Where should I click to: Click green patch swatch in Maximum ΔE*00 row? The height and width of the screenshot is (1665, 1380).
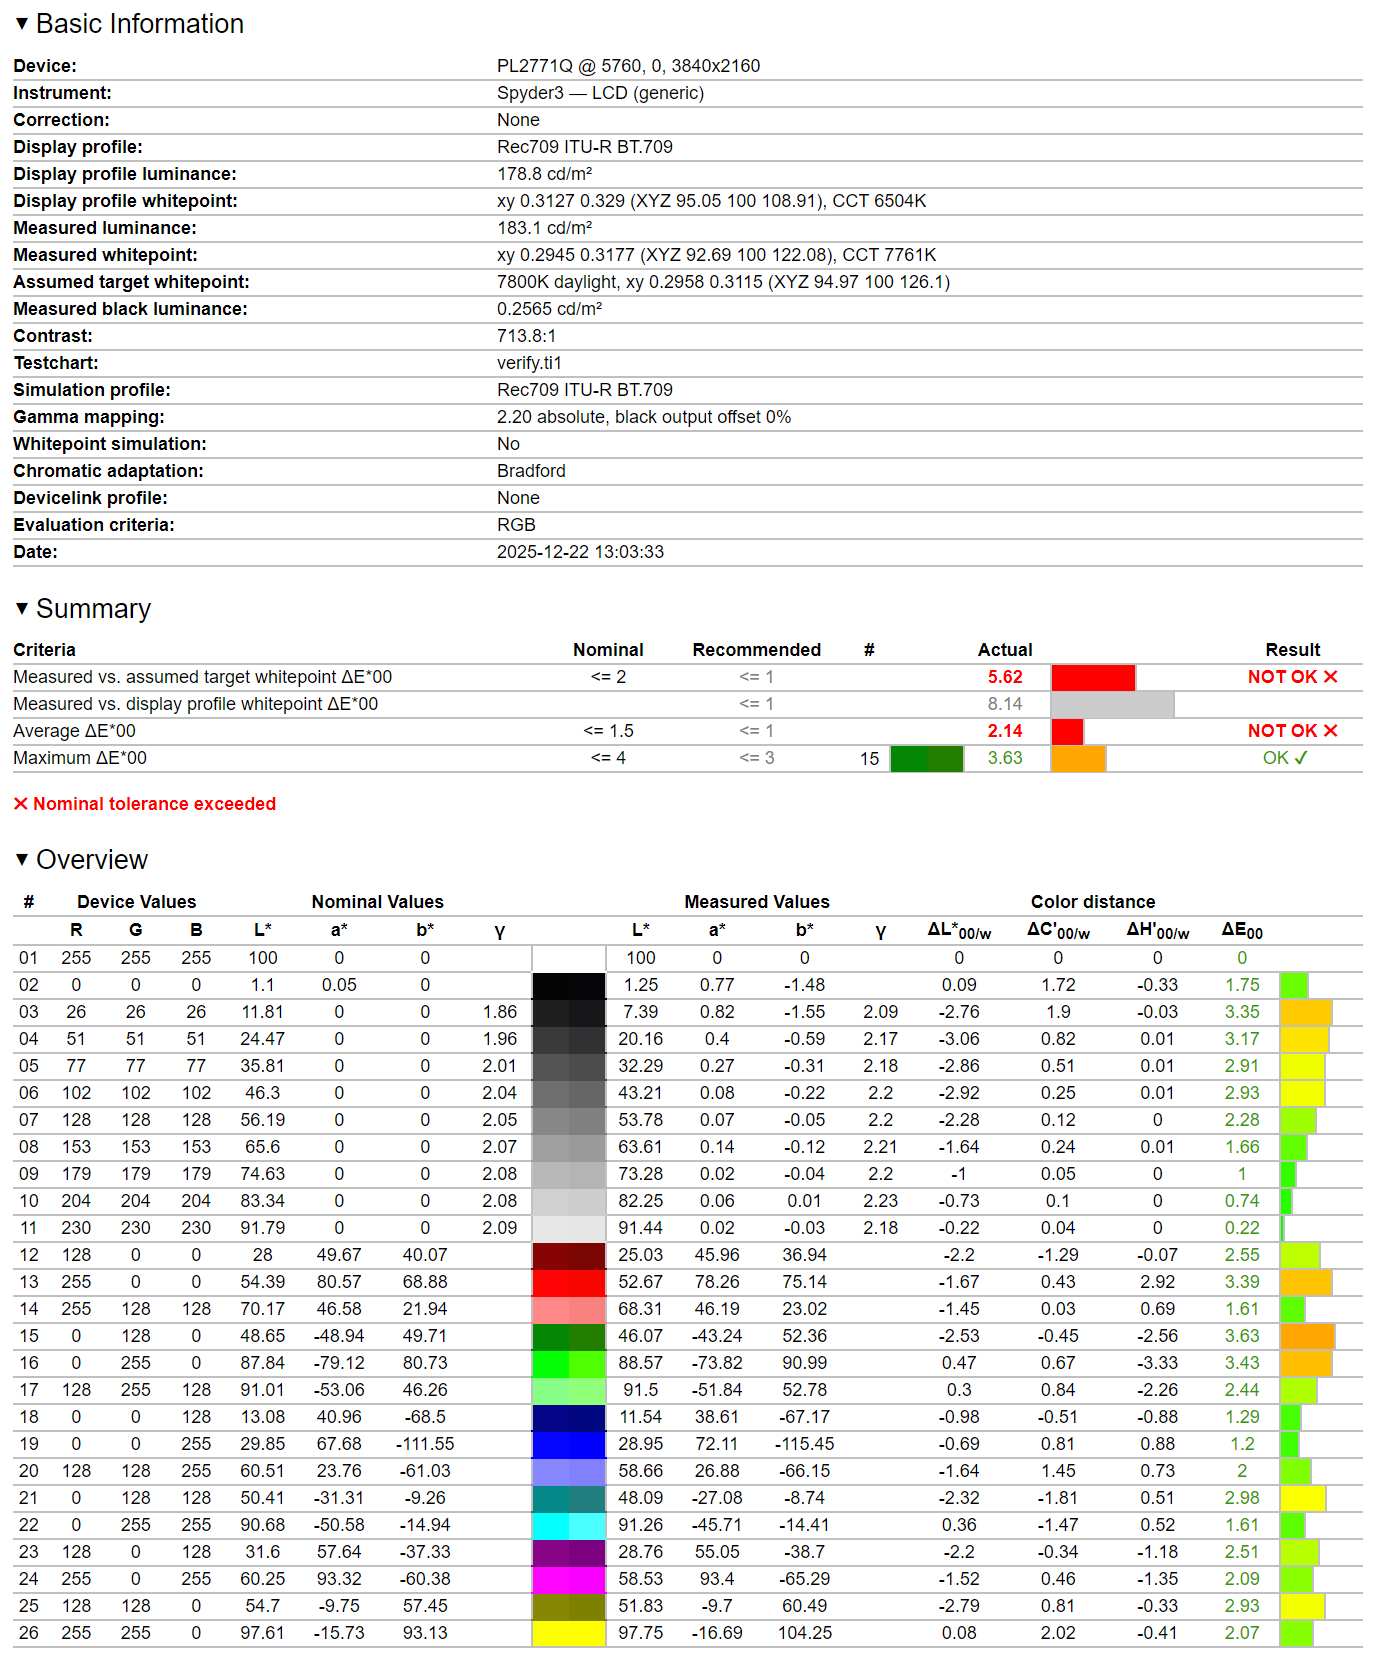pyautogui.click(x=926, y=759)
